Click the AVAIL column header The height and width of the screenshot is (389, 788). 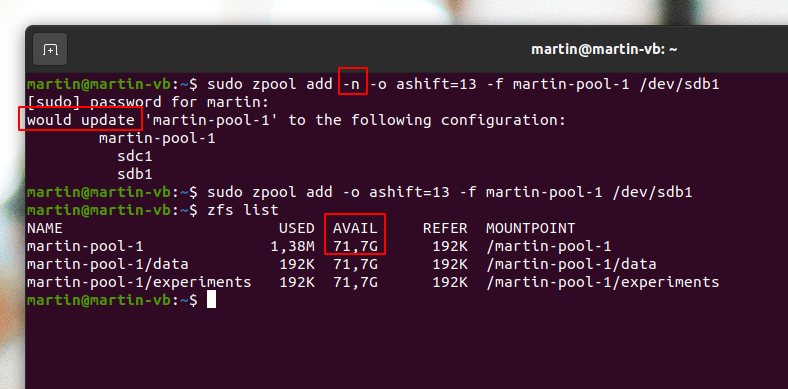[355, 228]
